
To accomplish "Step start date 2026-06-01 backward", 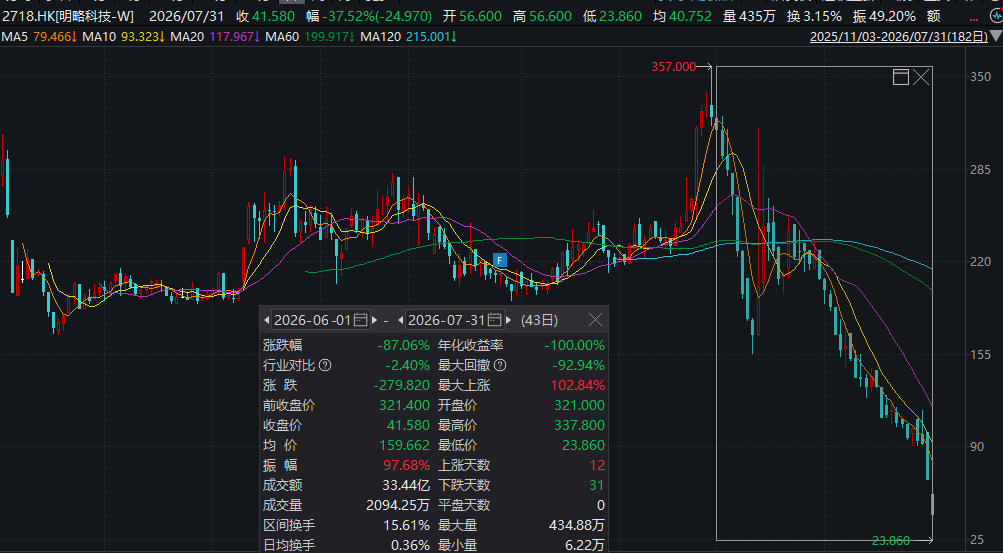I will [267, 320].
